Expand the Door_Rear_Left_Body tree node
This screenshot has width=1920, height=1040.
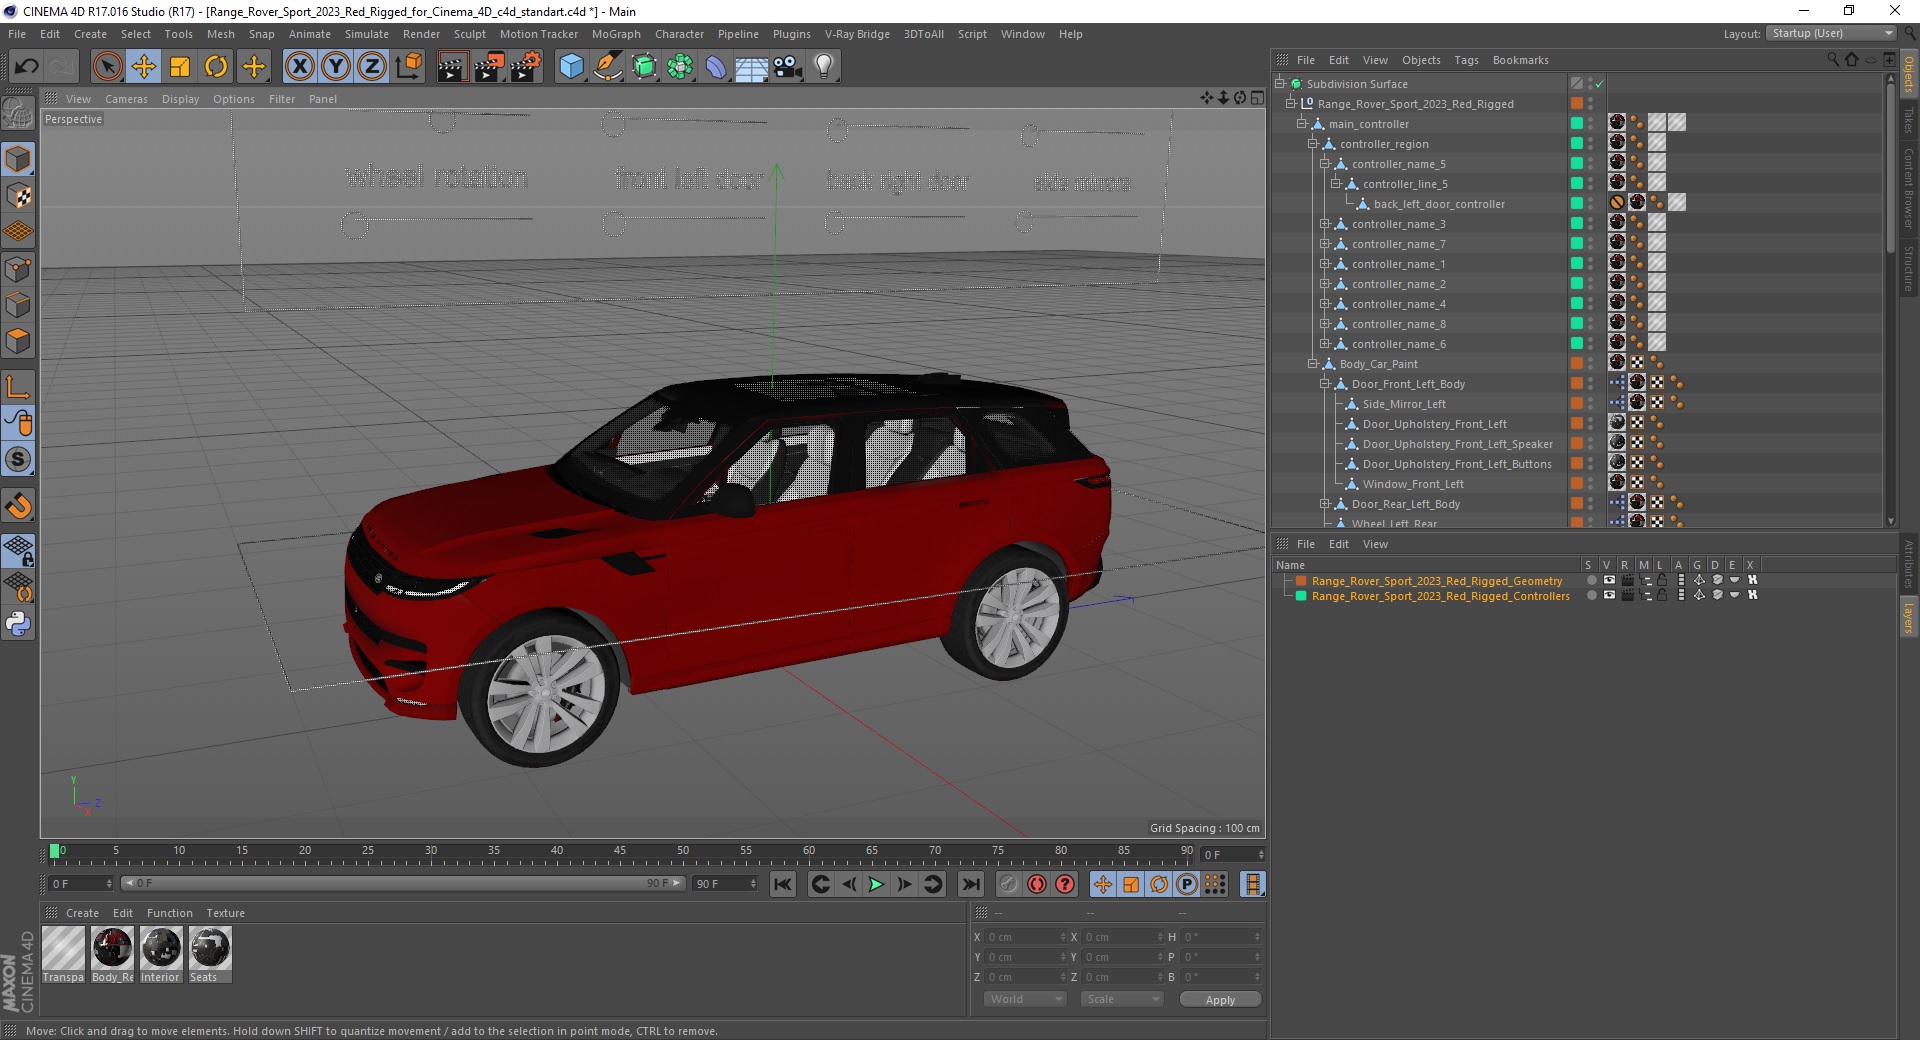pyautogui.click(x=1324, y=504)
